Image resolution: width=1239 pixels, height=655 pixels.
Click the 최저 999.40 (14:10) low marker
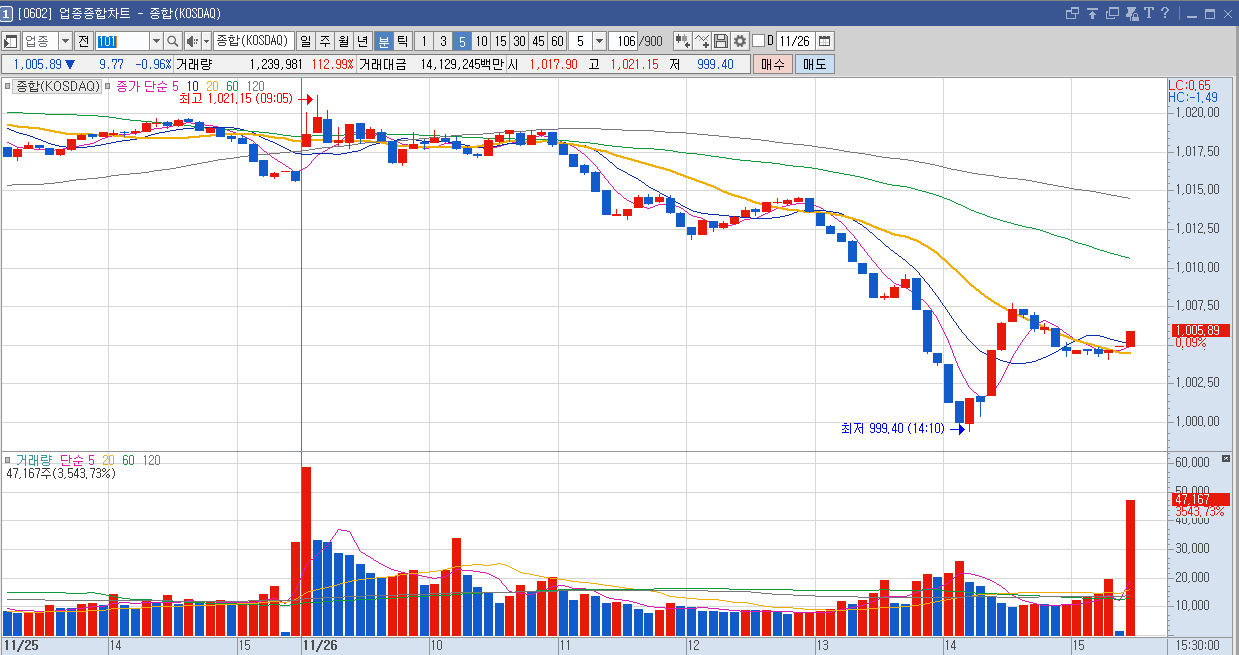[x=892, y=428]
